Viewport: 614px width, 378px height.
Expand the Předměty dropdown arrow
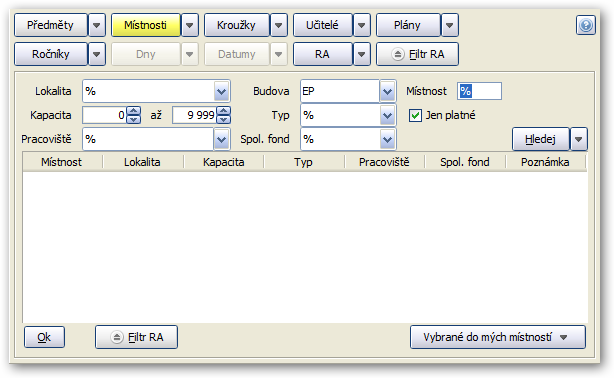tap(97, 25)
